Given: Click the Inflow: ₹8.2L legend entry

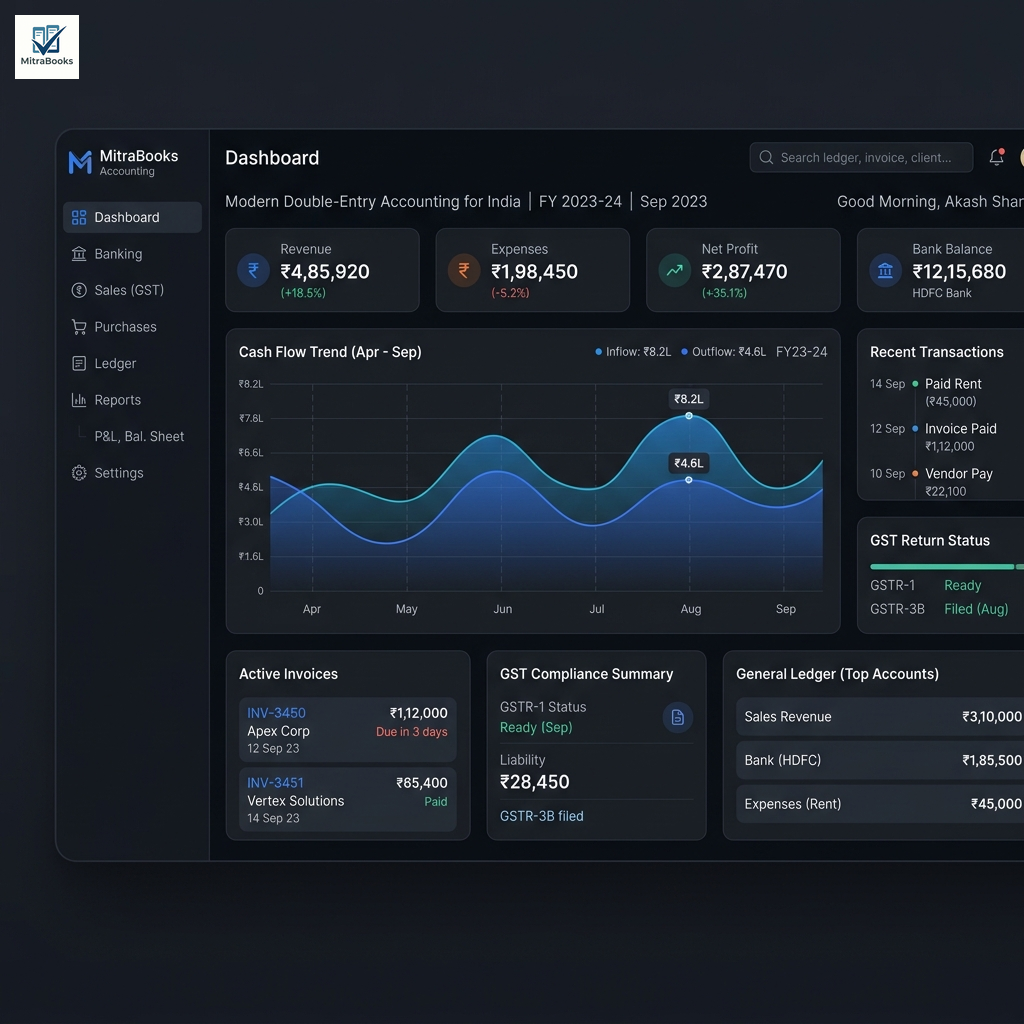Looking at the screenshot, I should (x=633, y=352).
